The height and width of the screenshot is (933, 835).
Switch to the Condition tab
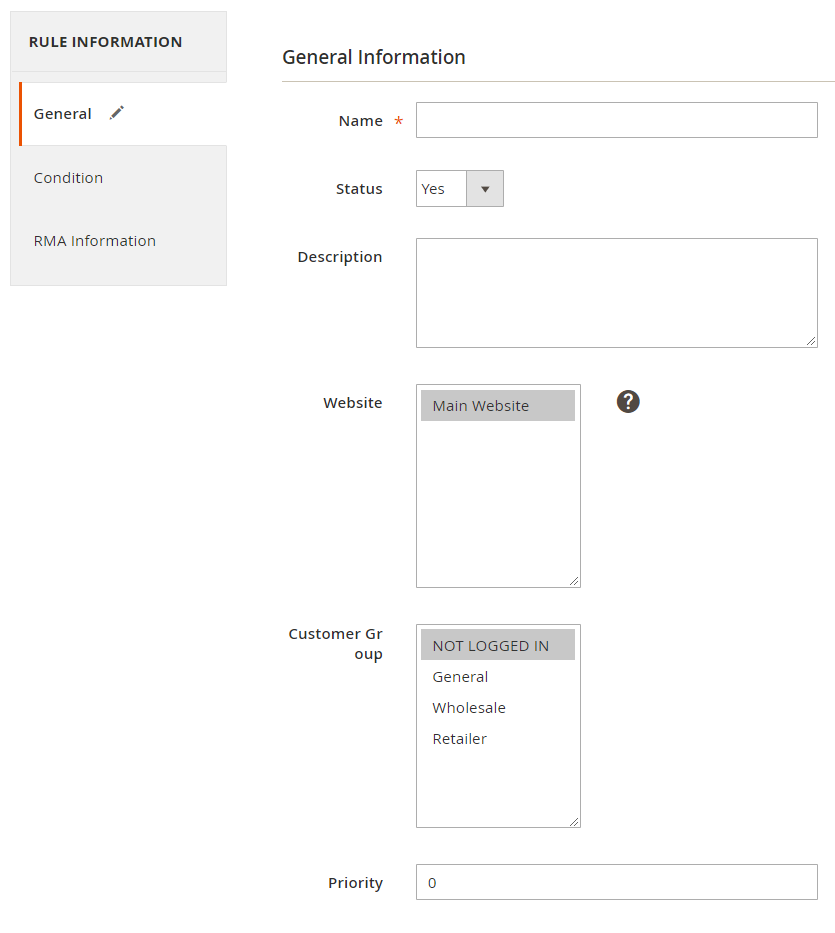[x=68, y=178]
